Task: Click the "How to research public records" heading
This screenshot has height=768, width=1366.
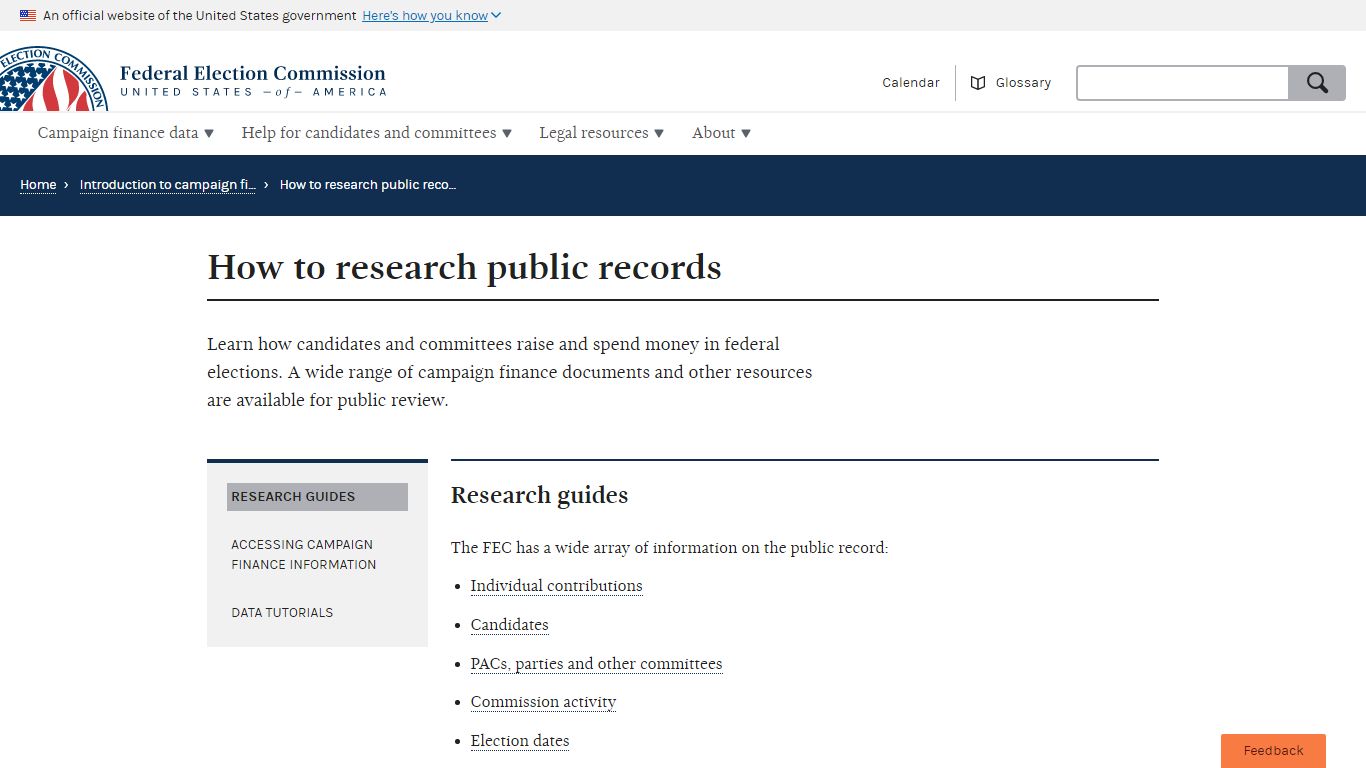Action: click(464, 267)
